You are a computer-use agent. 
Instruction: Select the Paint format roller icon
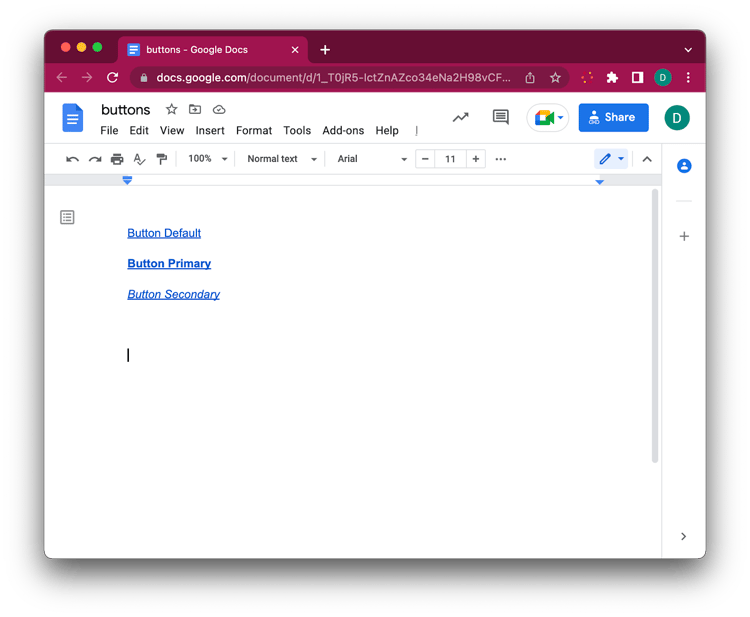[162, 159]
